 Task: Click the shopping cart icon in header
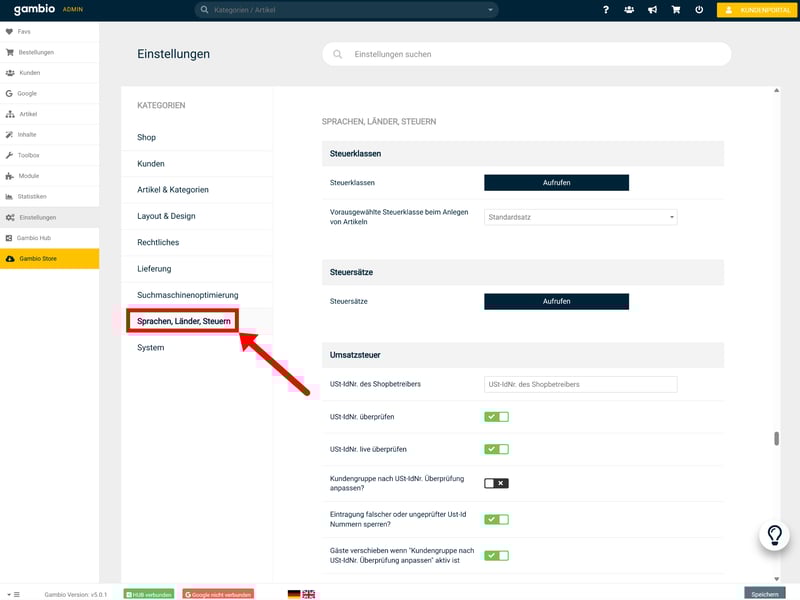pyautogui.click(x=675, y=10)
